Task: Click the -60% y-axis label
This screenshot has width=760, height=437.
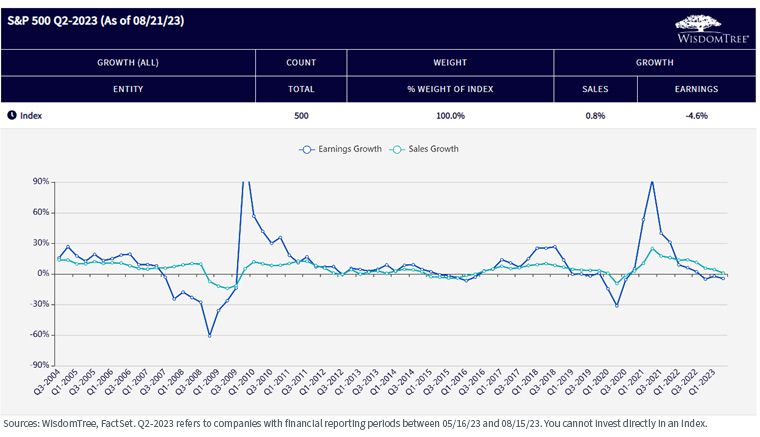Action: [x=40, y=334]
